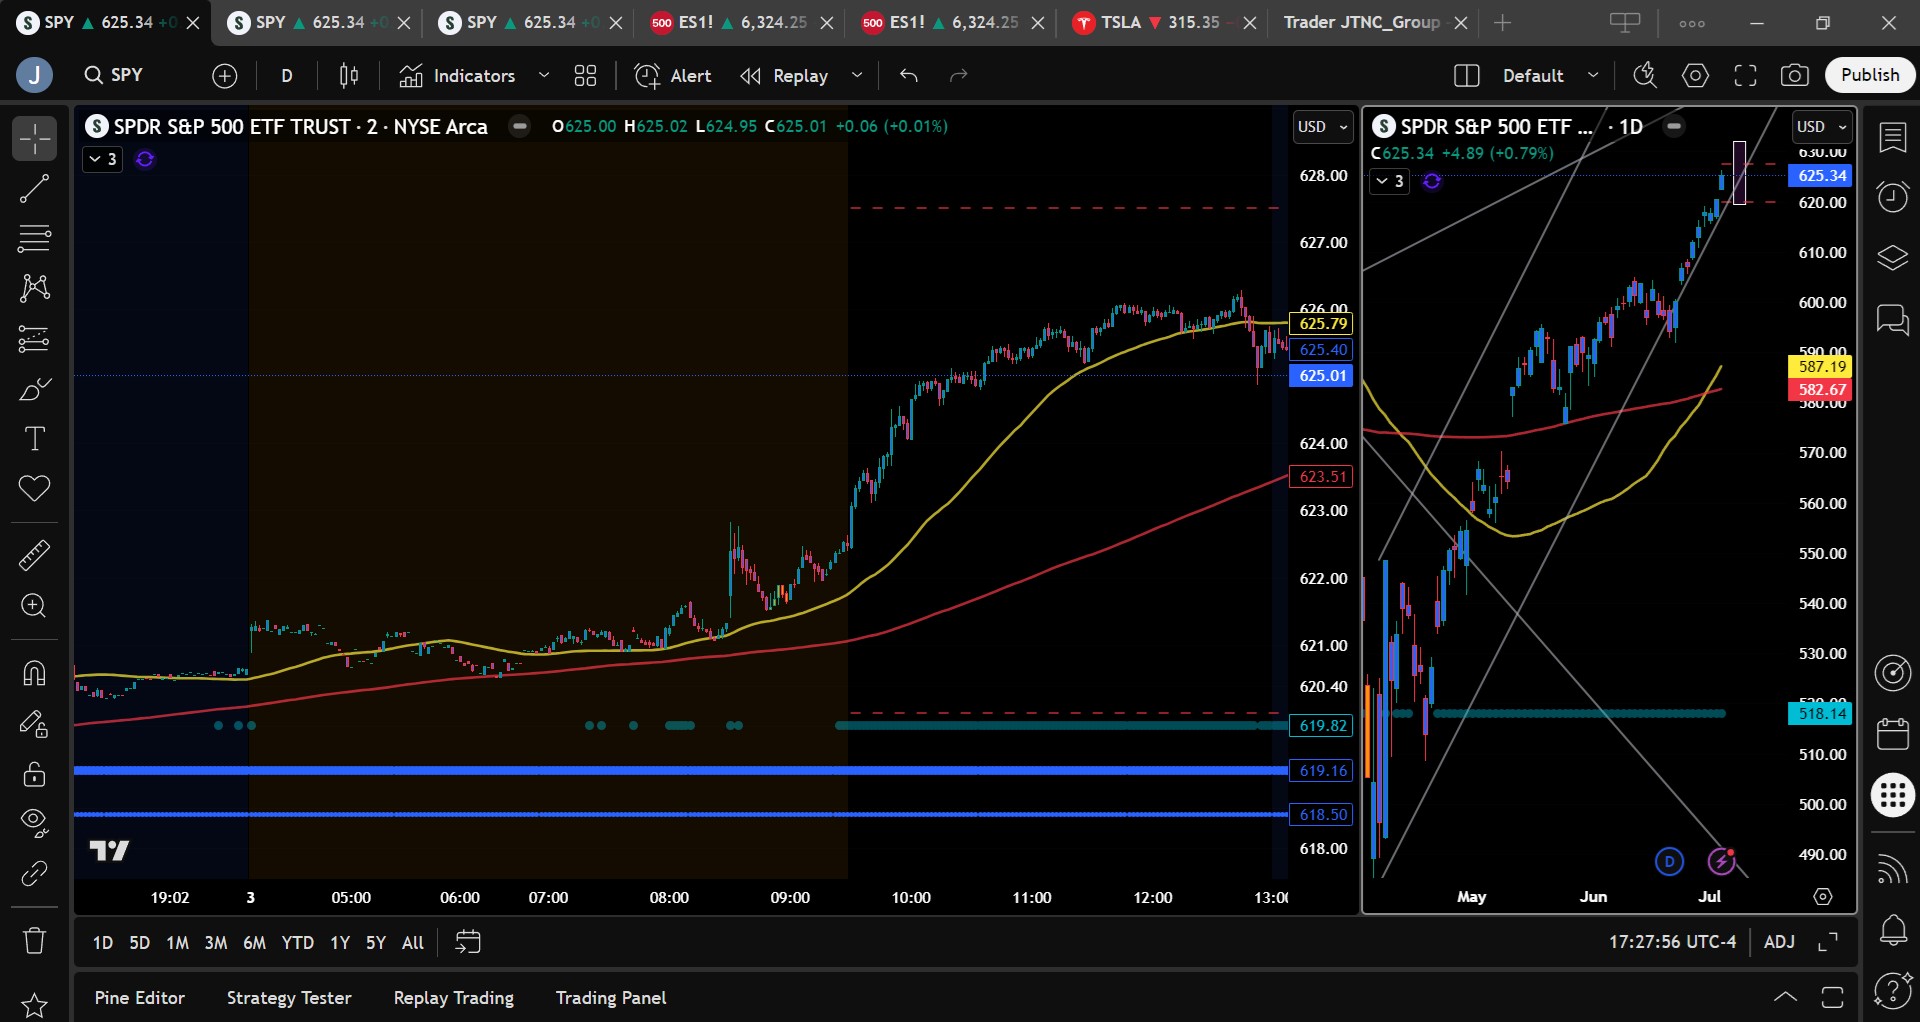Publish the chart idea
This screenshot has height=1022, width=1920.
tap(1870, 75)
